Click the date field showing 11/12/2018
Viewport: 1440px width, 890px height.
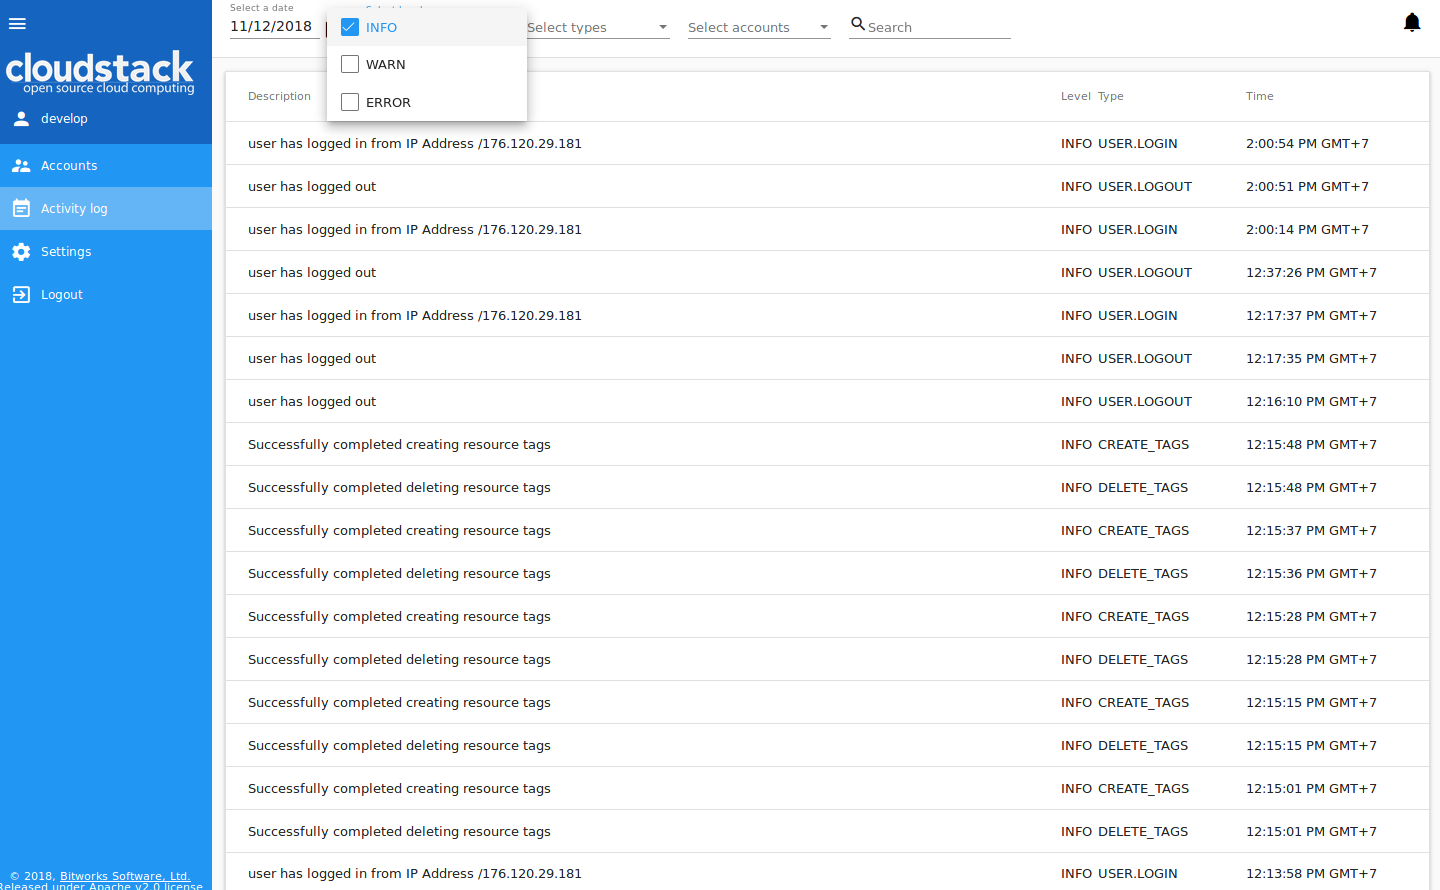271,27
